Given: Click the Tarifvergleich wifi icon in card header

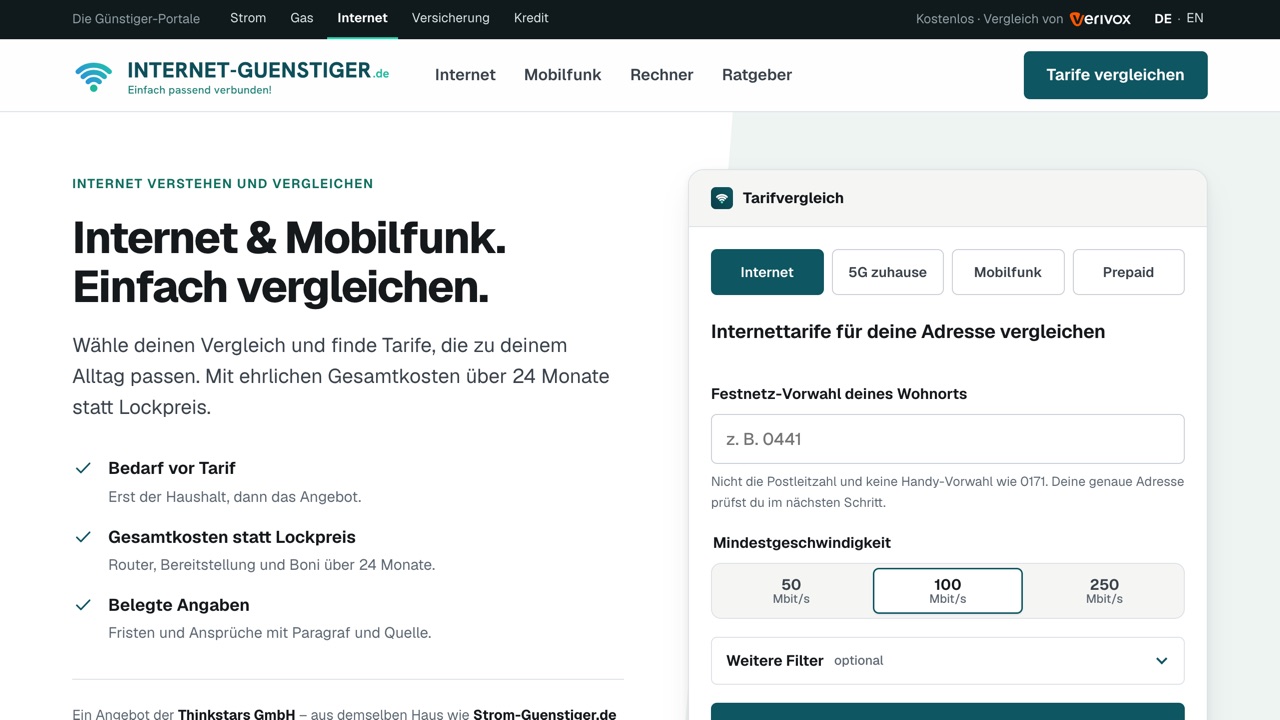Looking at the screenshot, I should [722, 198].
